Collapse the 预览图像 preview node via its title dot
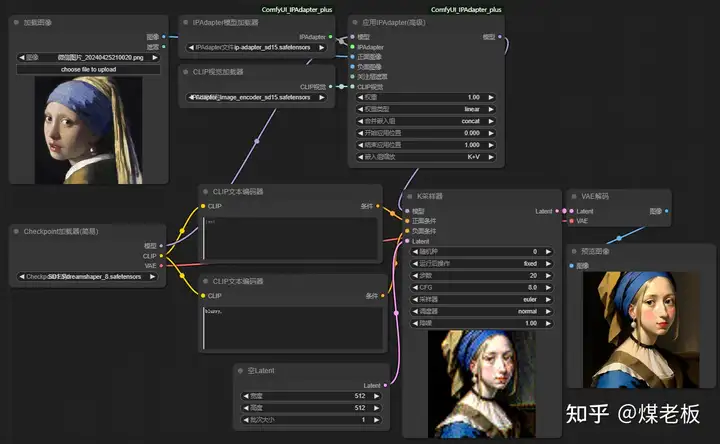Image resolution: width=720 pixels, height=444 pixels. pyautogui.click(x=574, y=251)
